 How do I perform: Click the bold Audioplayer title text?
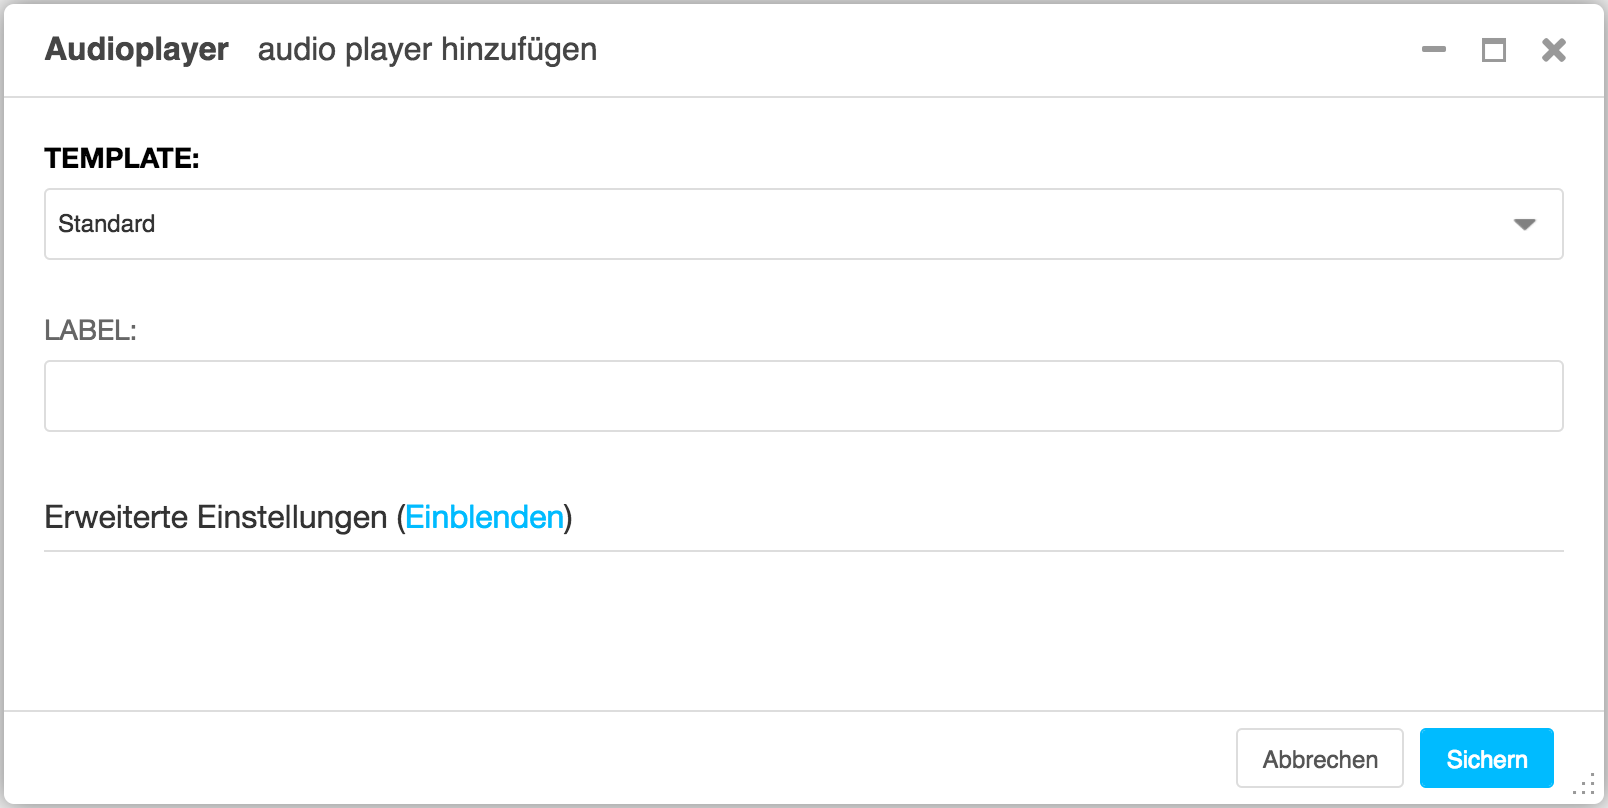pos(137,49)
